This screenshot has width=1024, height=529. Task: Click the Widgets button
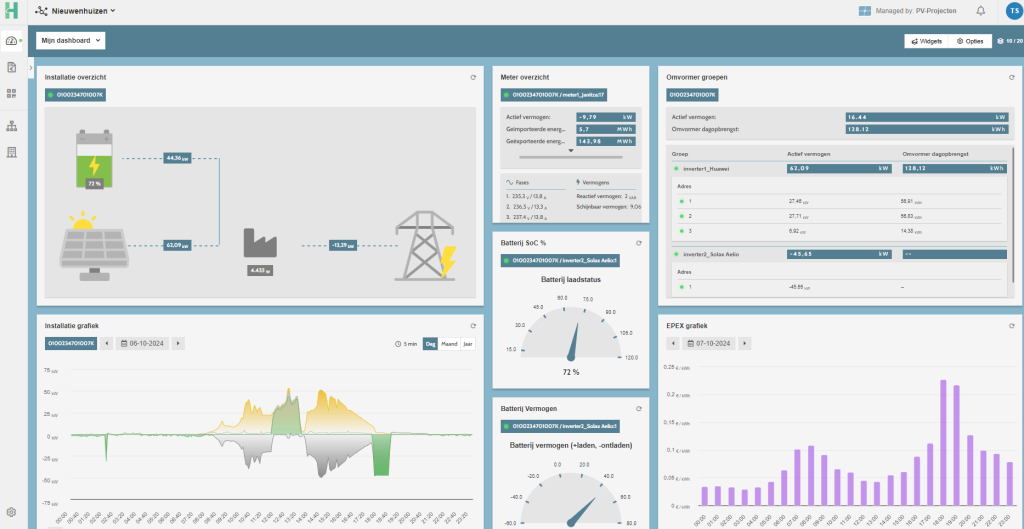[x=925, y=41]
